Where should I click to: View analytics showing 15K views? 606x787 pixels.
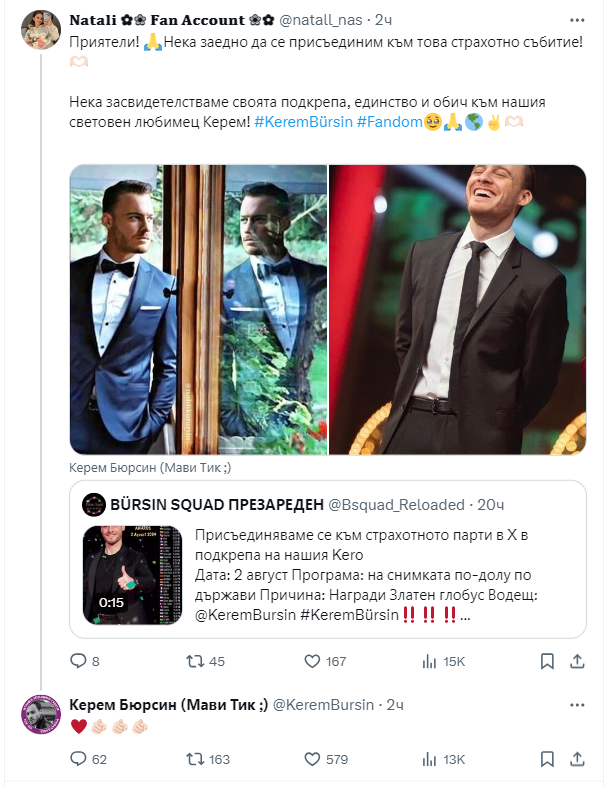pyautogui.click(x=430, y=661)
